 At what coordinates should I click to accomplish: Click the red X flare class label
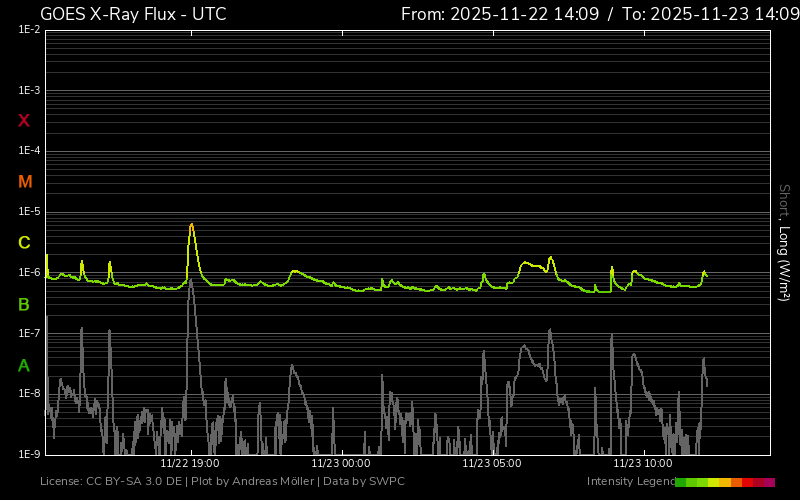coord(24,121)
